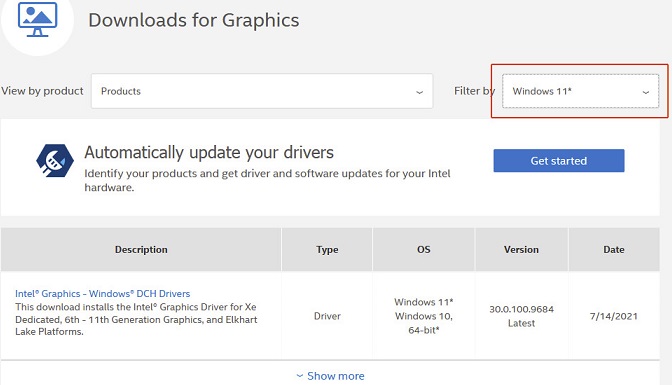Click the Products dropdown chevron arrow
Screen dimensions: 672x385
pos(420,92)
